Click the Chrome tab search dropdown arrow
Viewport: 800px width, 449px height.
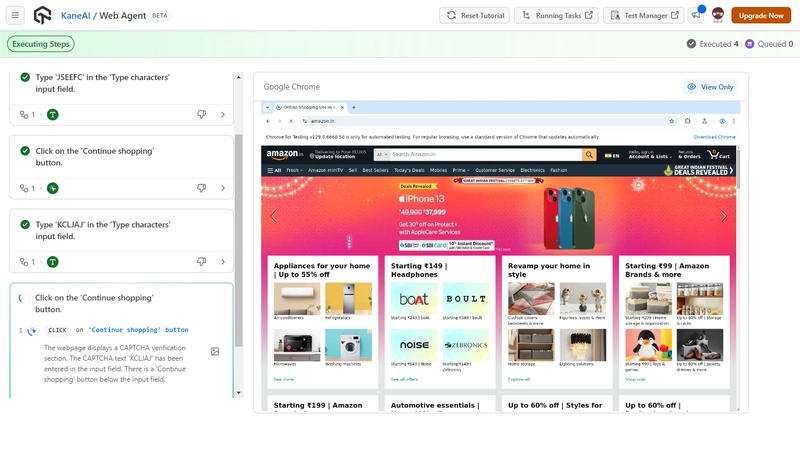[x=267, y=108]
